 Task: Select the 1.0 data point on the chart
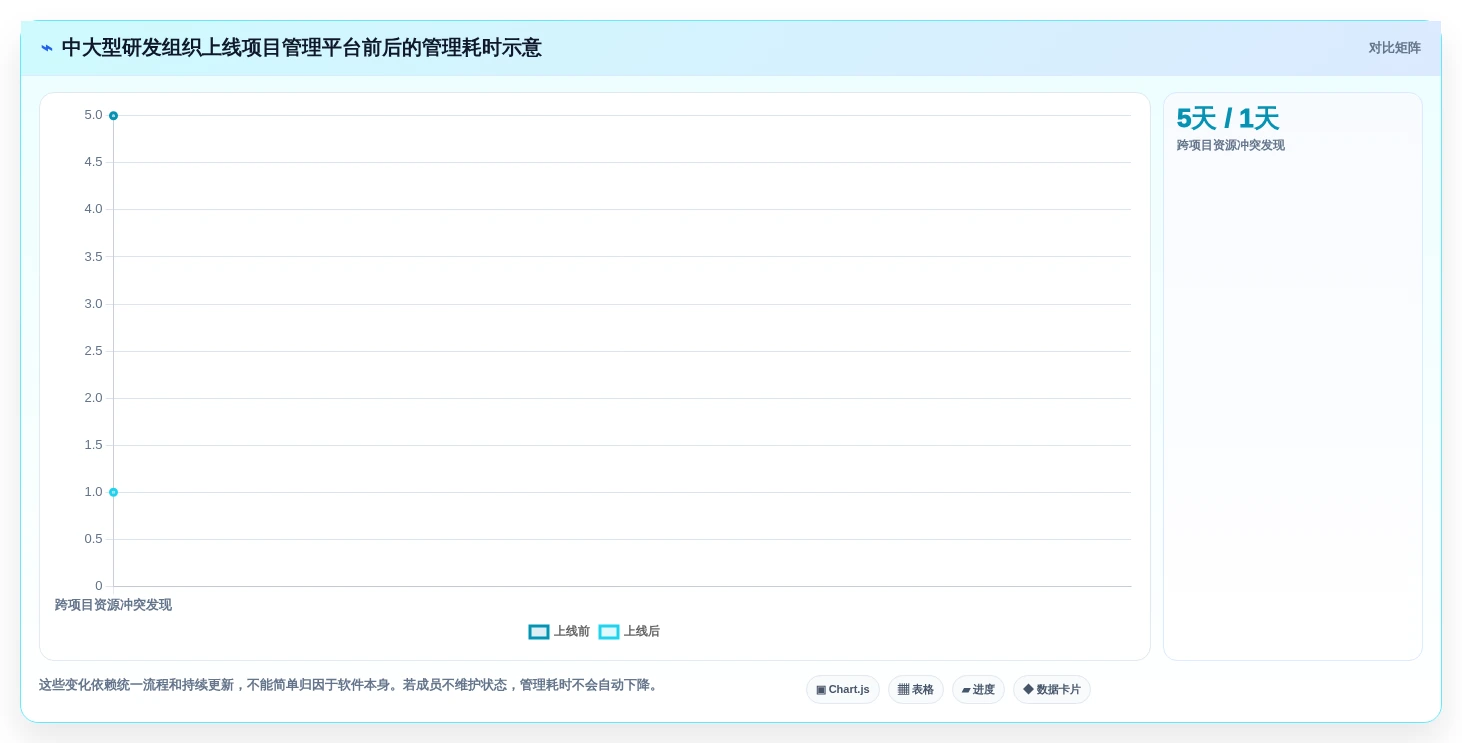point(113,492)
